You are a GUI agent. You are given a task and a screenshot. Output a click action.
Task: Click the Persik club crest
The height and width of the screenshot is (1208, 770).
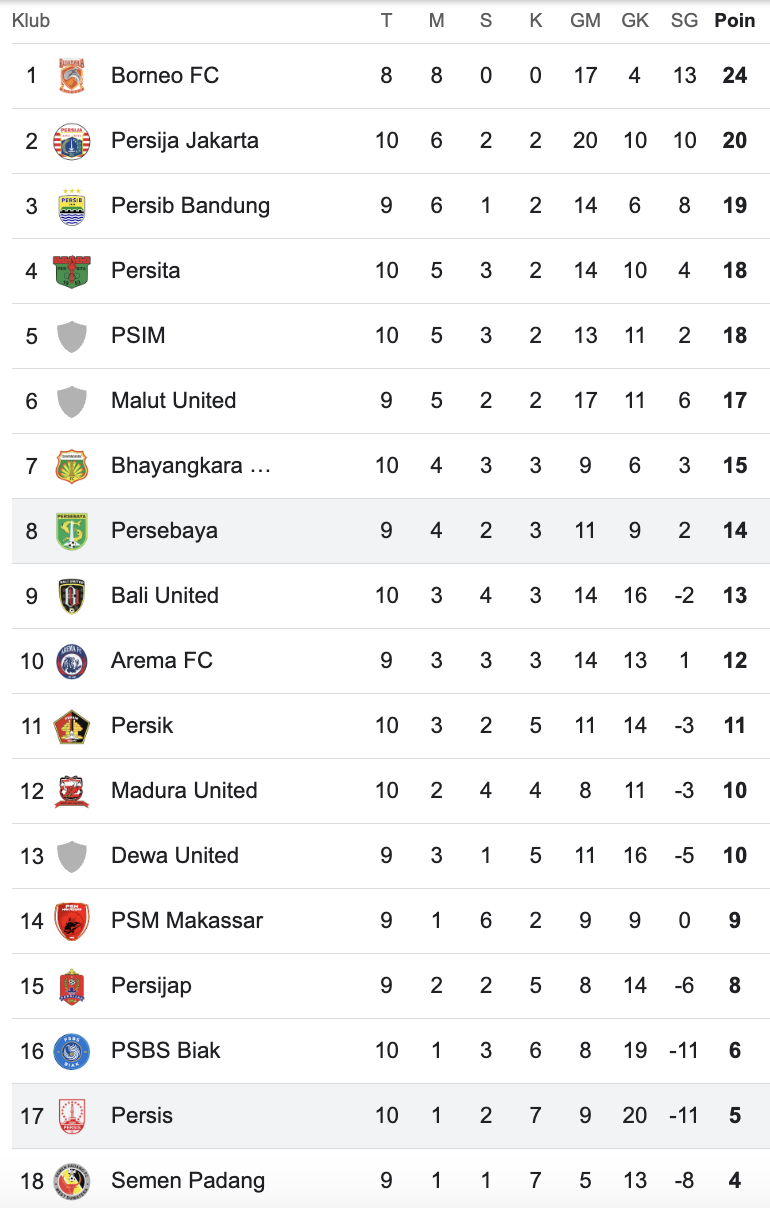pyautogui.click(x=71, y=726)
